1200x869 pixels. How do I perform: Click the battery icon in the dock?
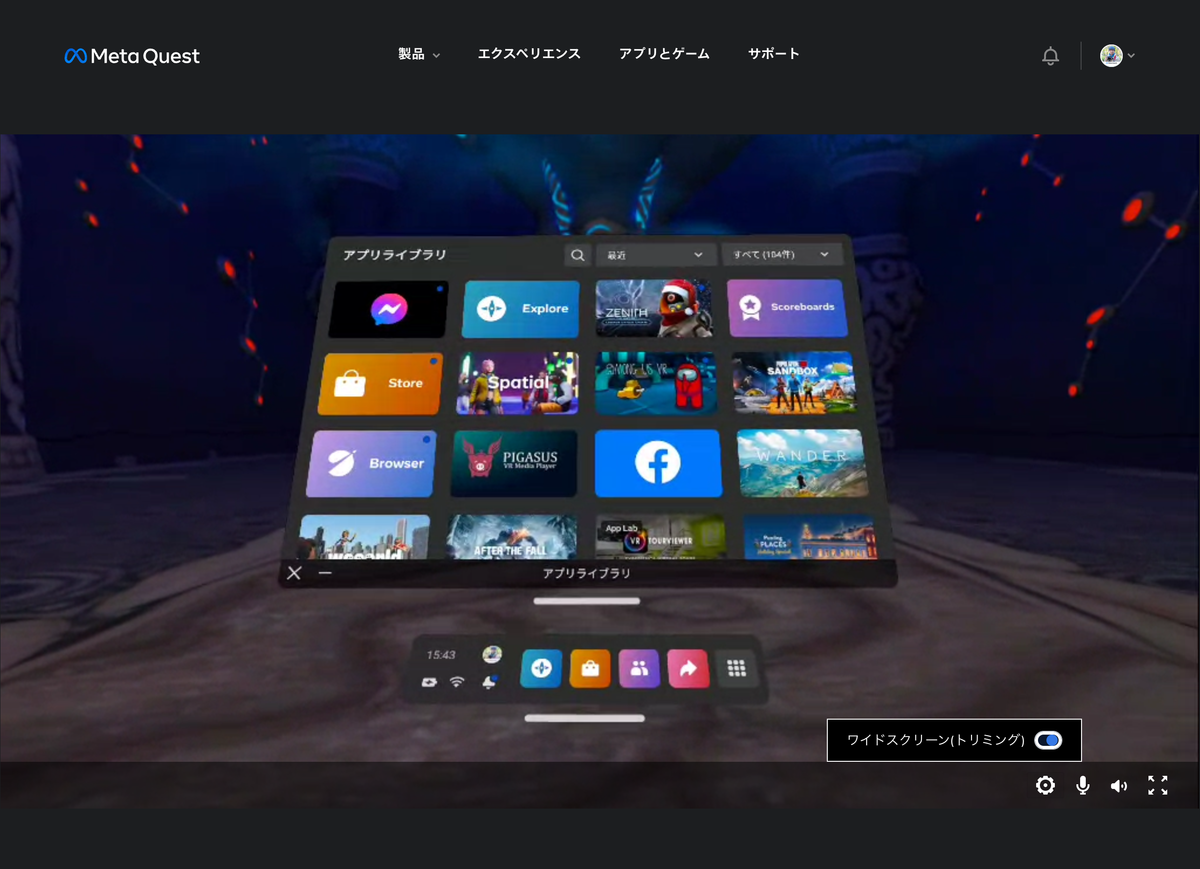tap(430, 682)
